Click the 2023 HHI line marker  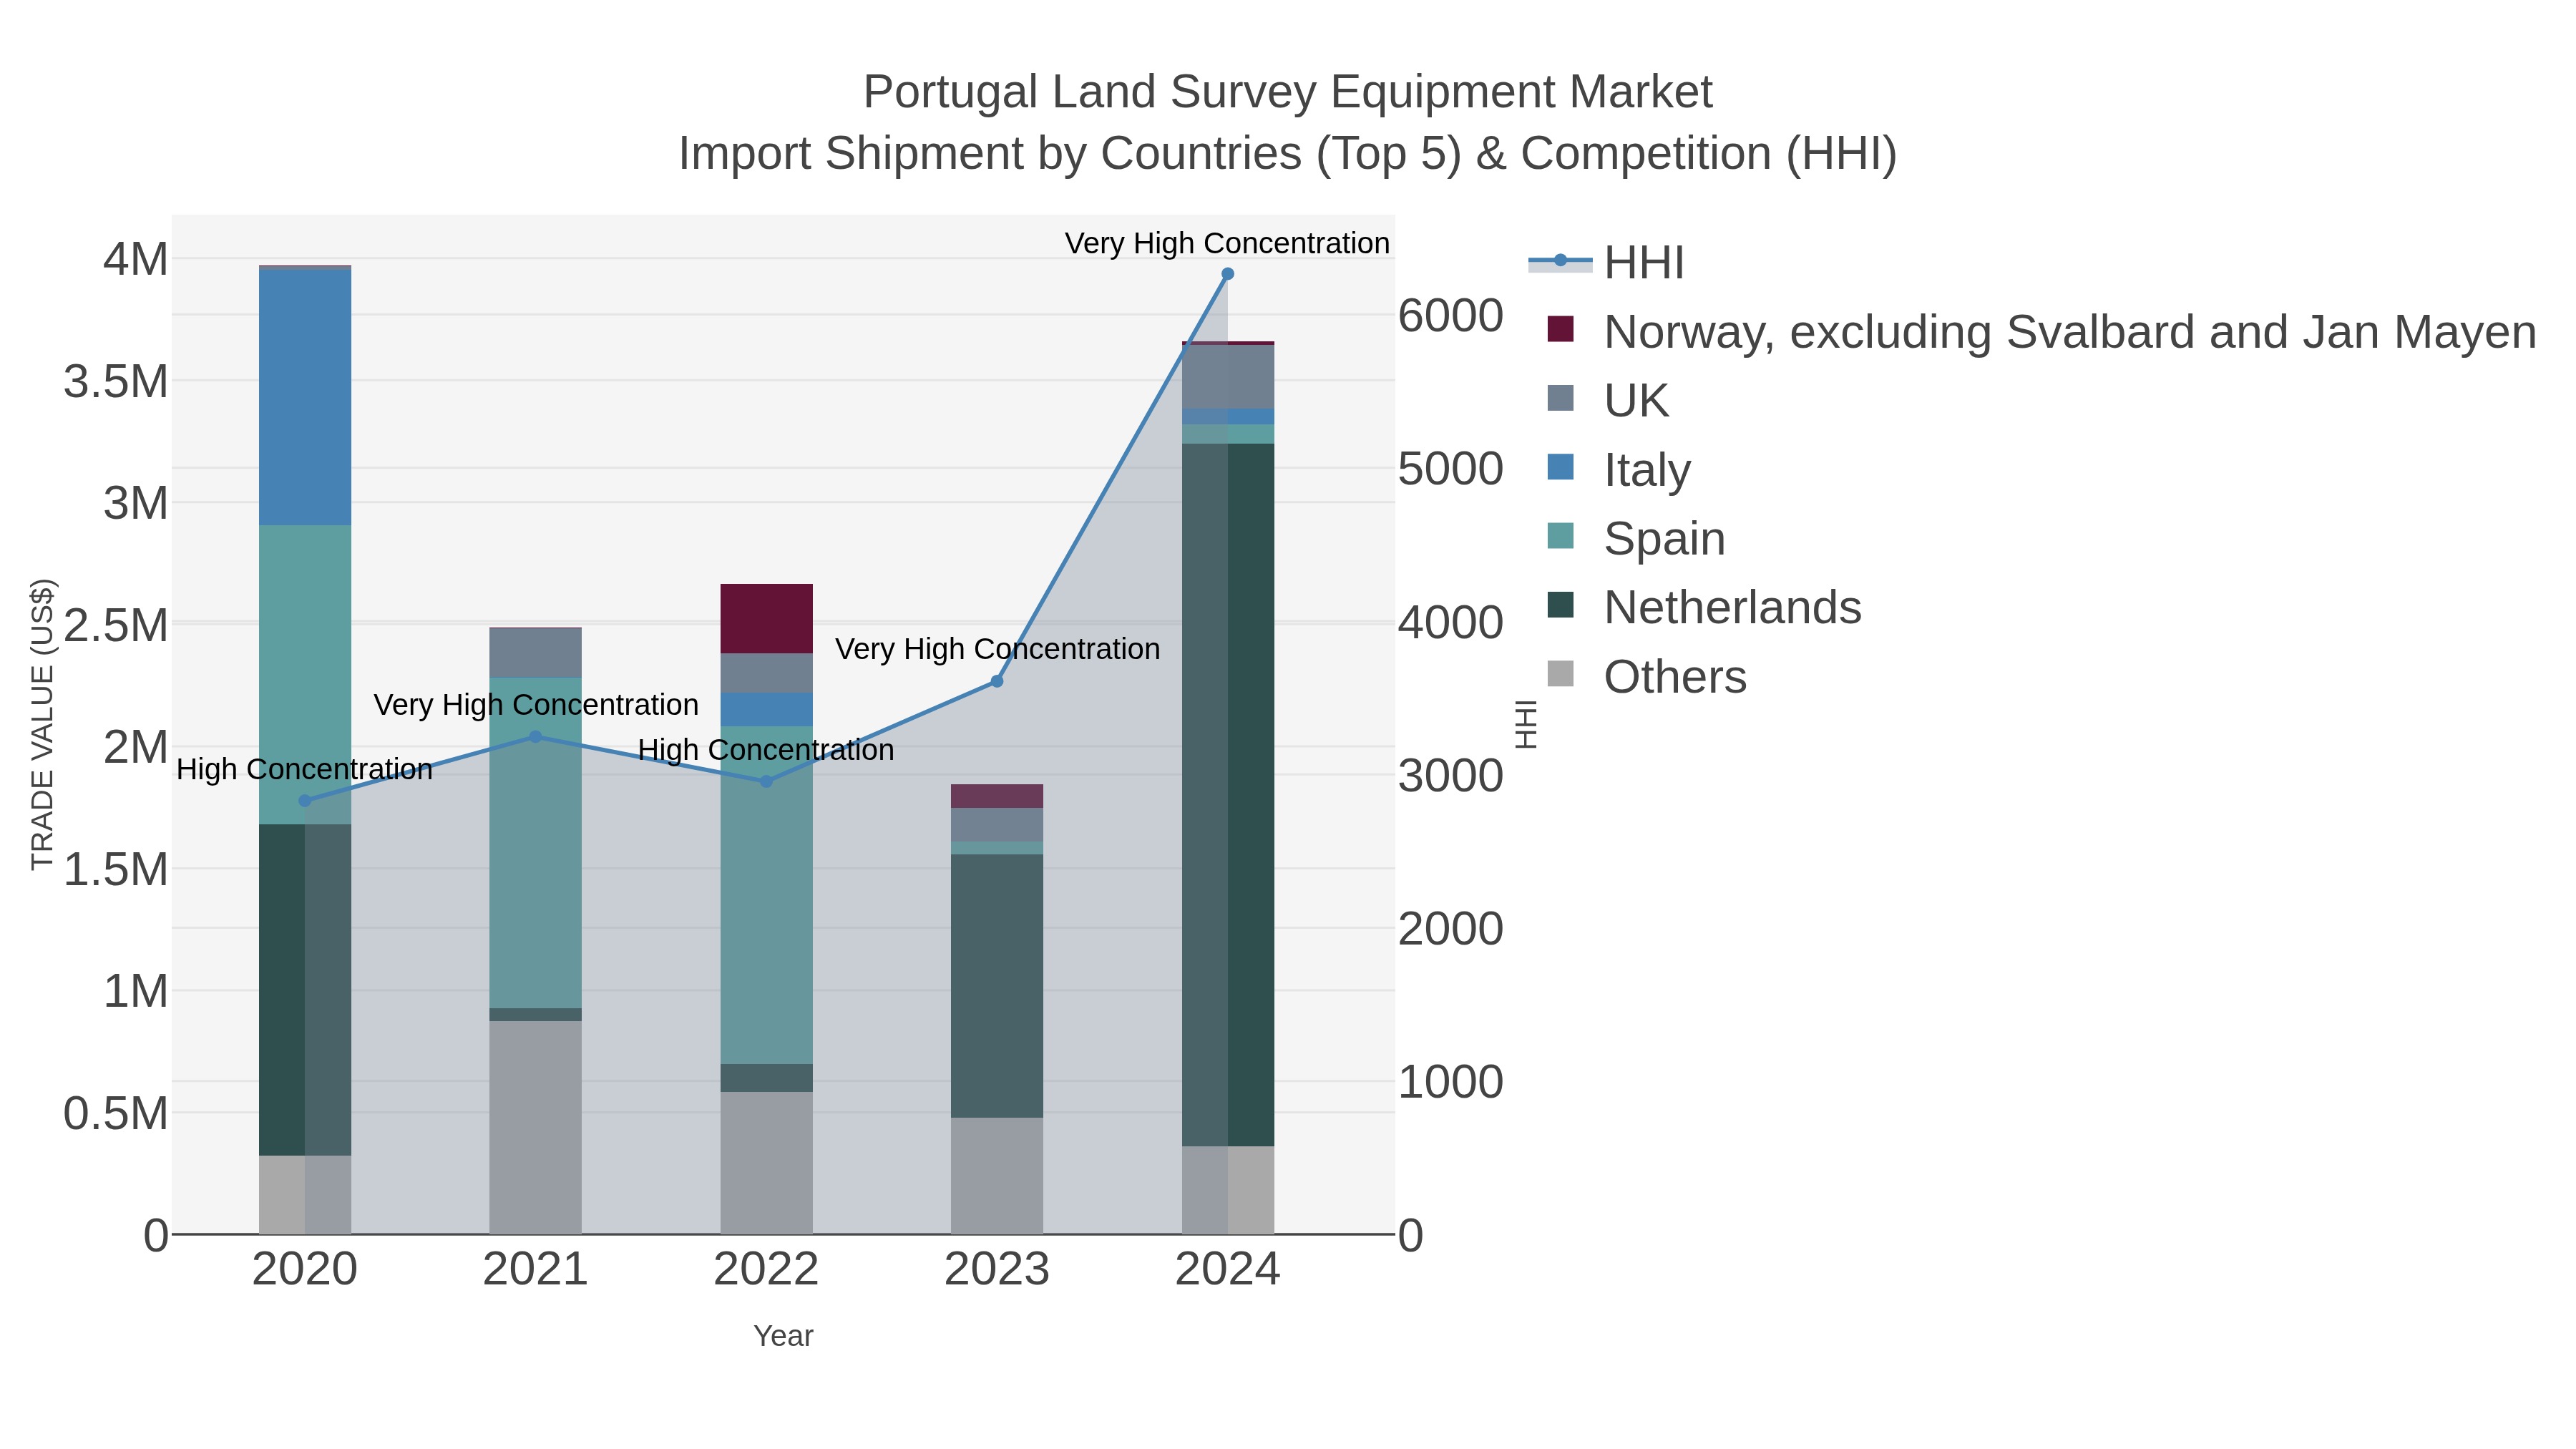click(x=997, y=681)
